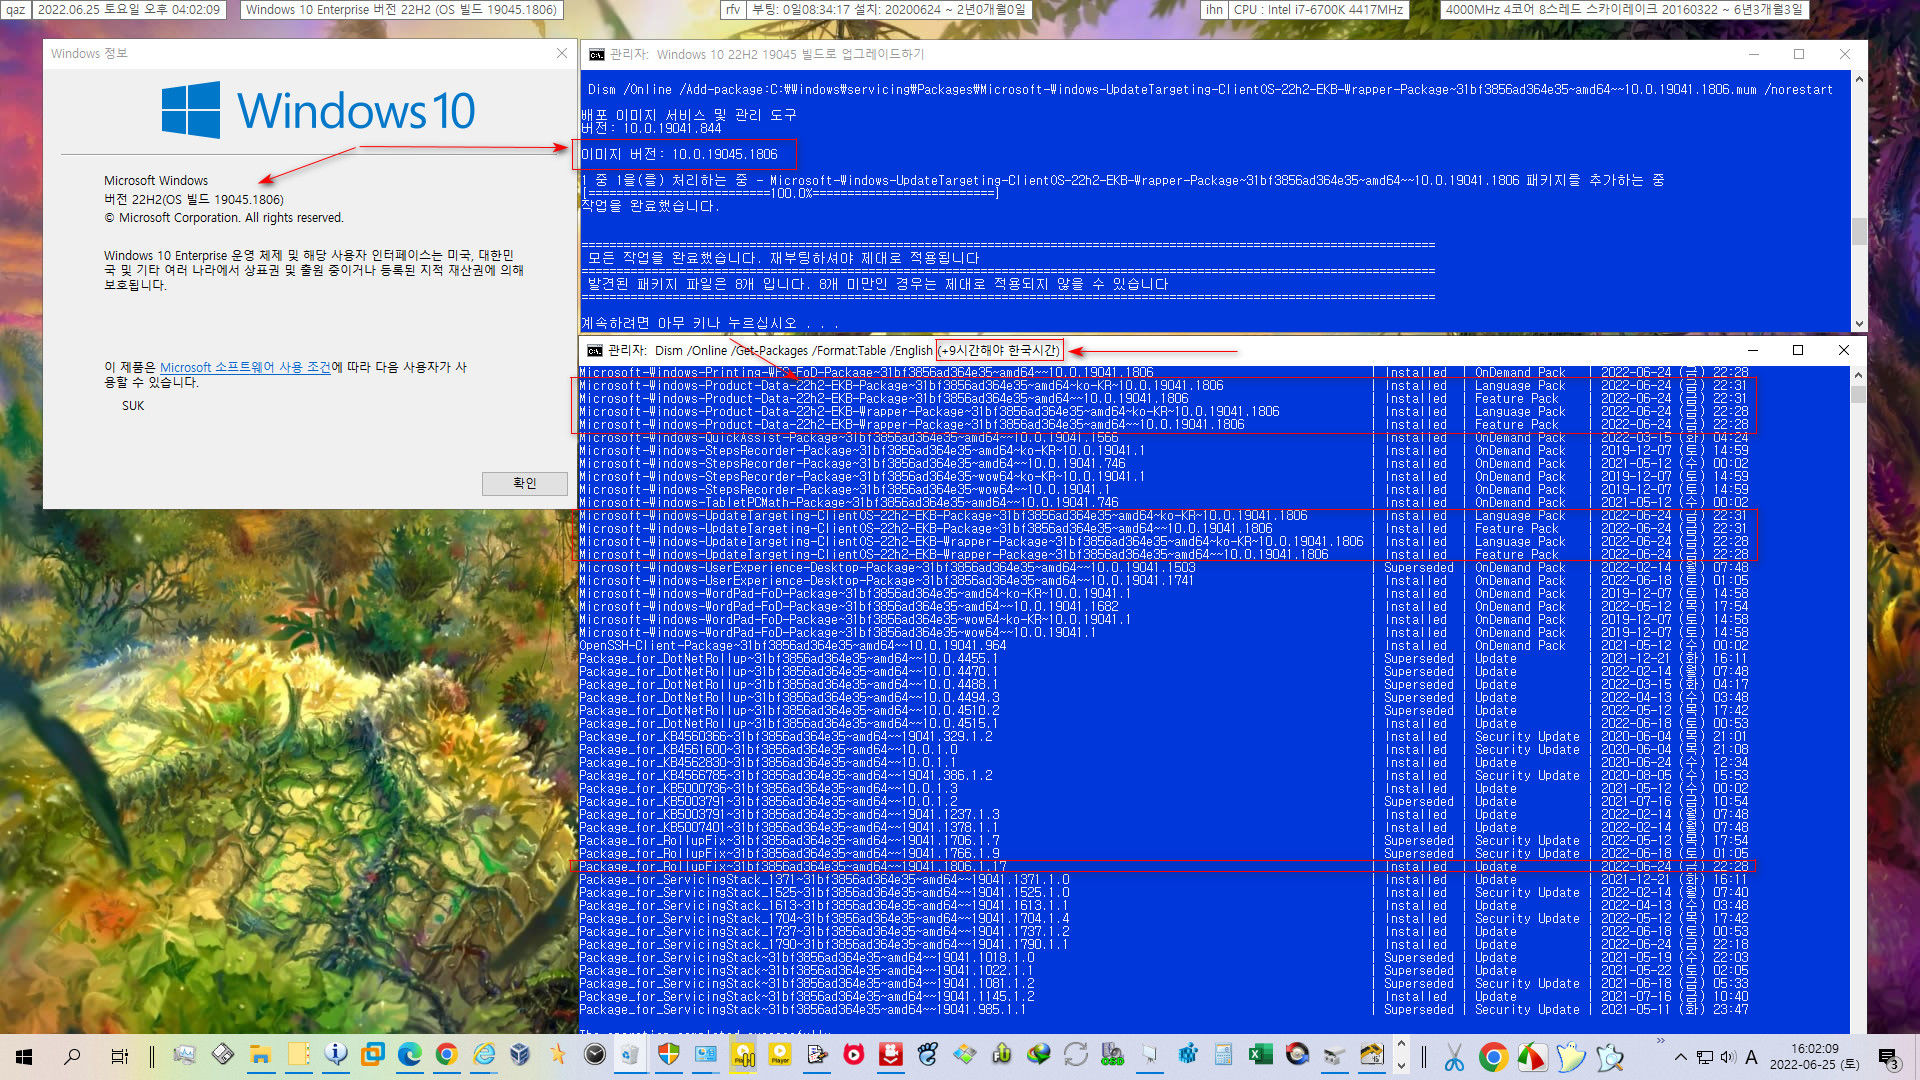Viewport: 1920px width, 1080px height.
Task: Open the Recycle Bin taskbar icon
Action: [x=630, y=1055]
